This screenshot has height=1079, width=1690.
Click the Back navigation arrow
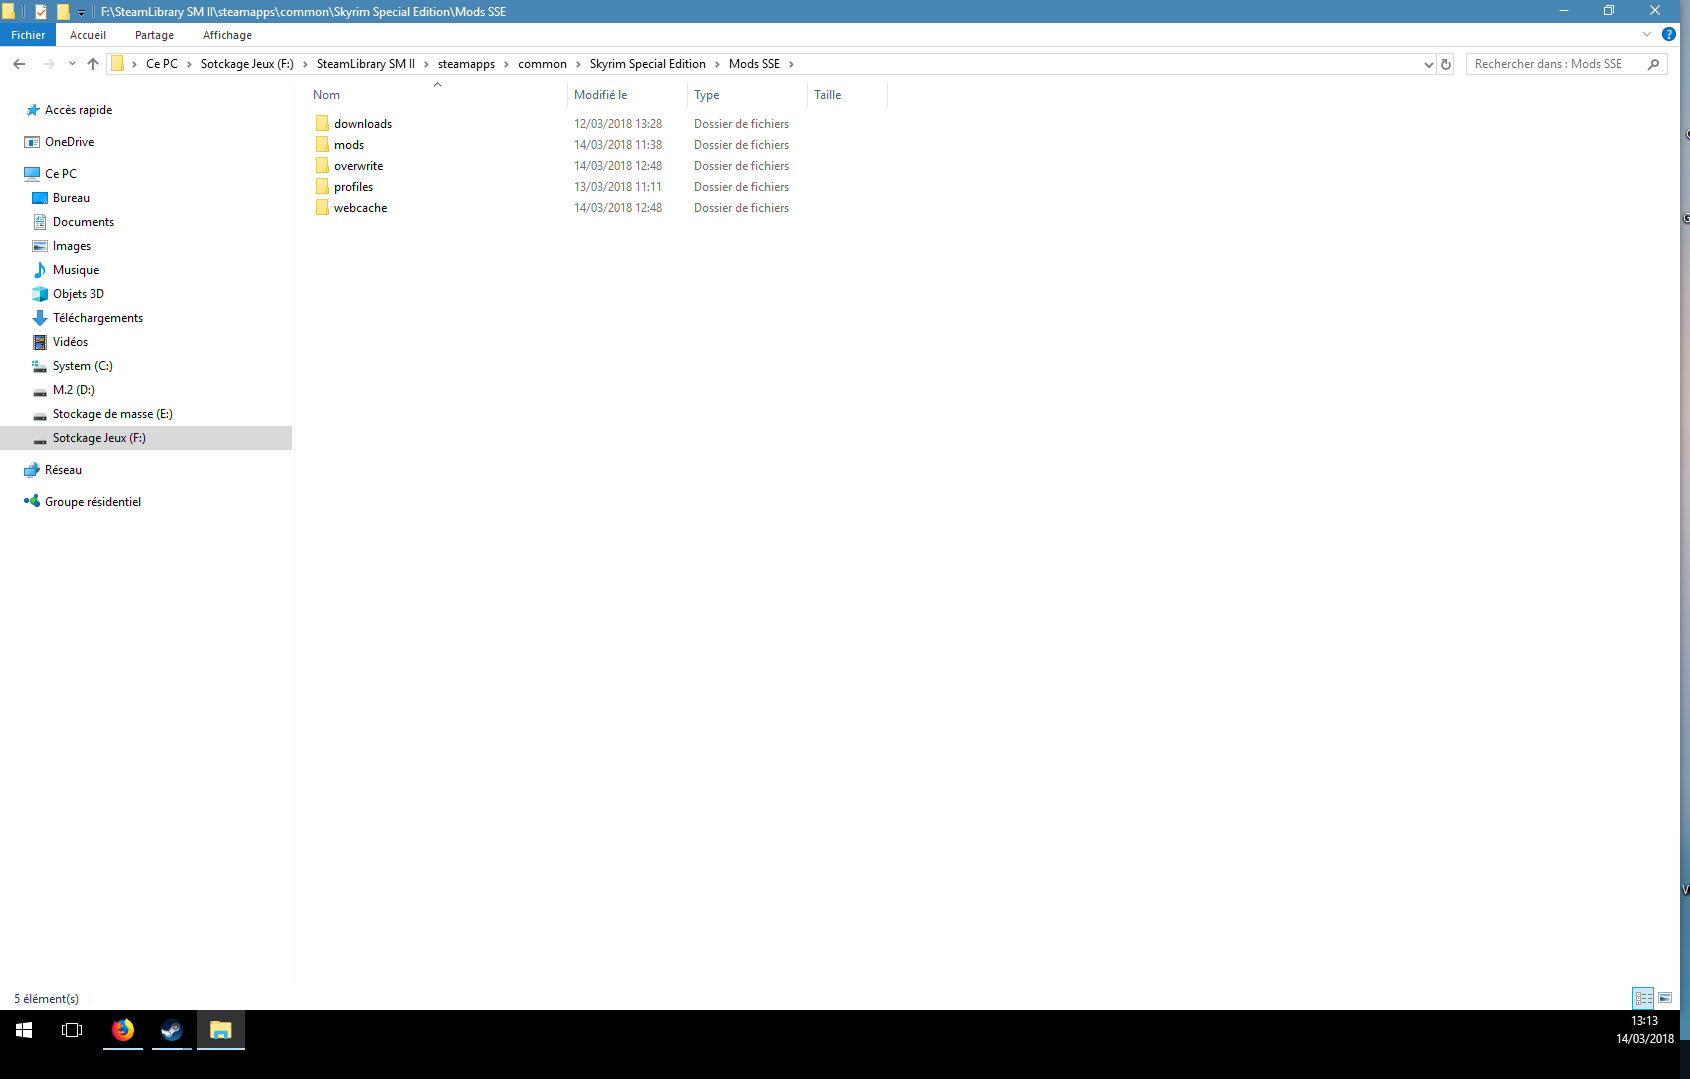(19, 64)
